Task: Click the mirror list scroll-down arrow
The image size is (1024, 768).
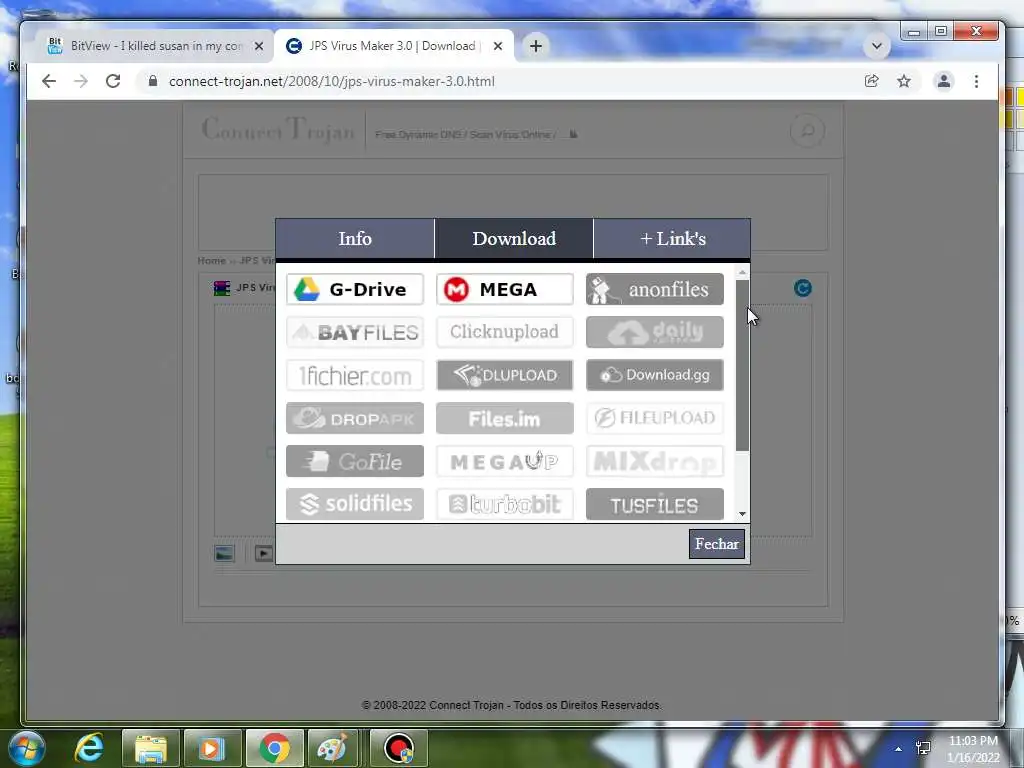Action: pyautogui.click(x=742, y=514)
